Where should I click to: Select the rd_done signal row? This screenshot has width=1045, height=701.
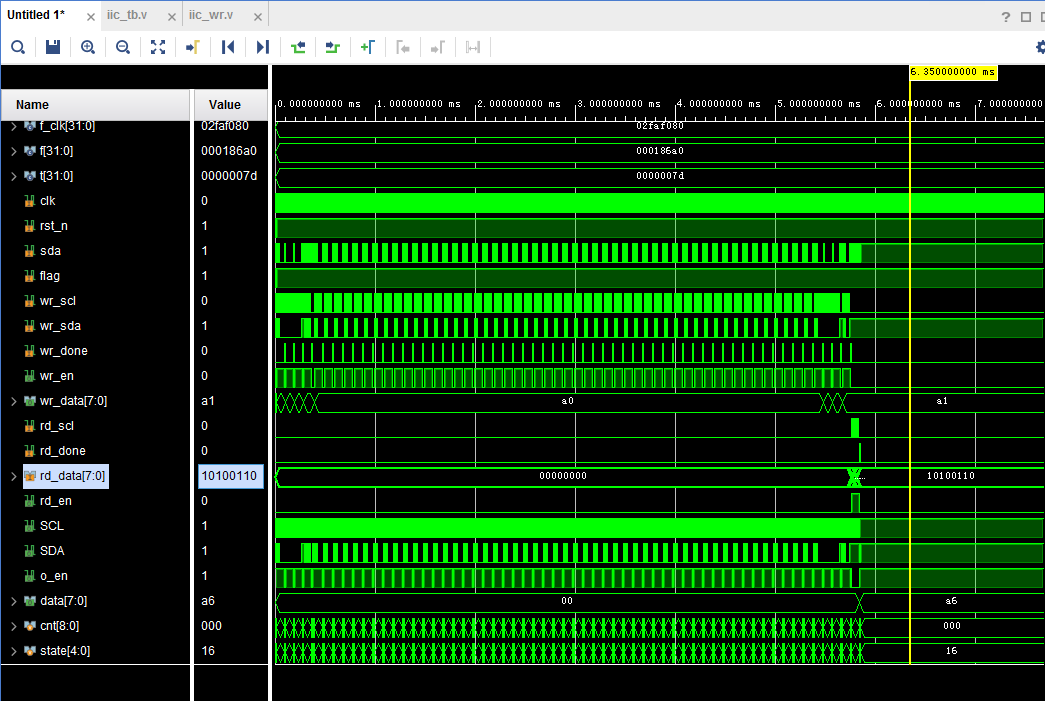click(60, 450)
